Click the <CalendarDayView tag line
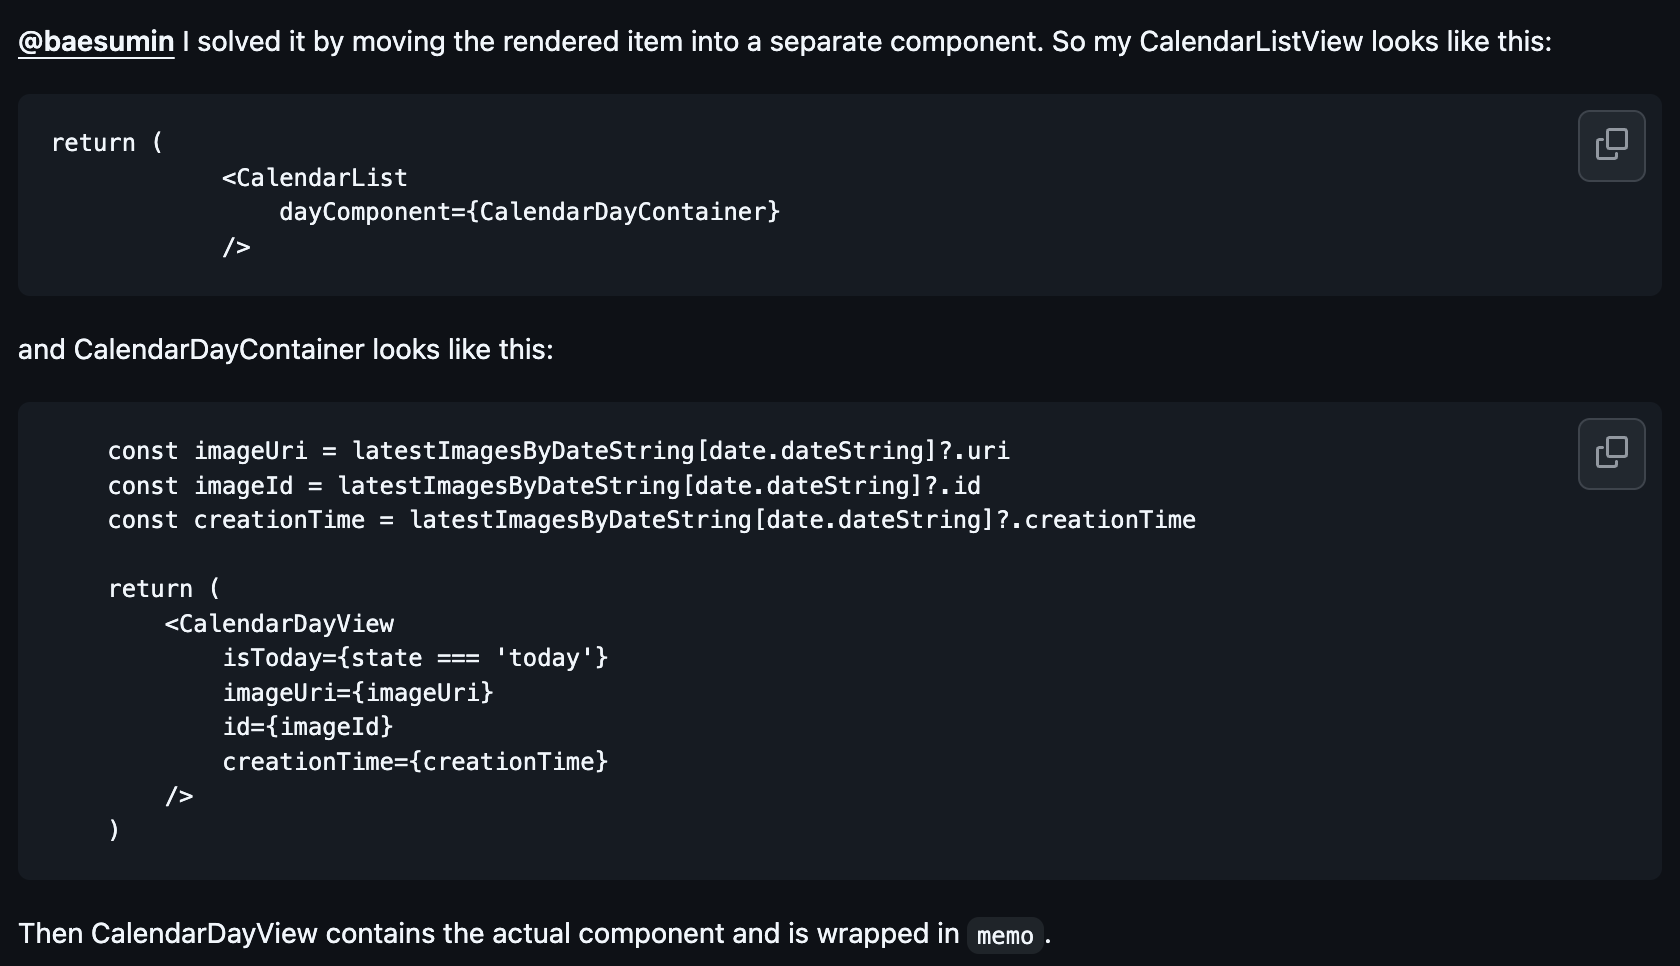Viewport: 1680px width, 966px height. pos(279,624)
